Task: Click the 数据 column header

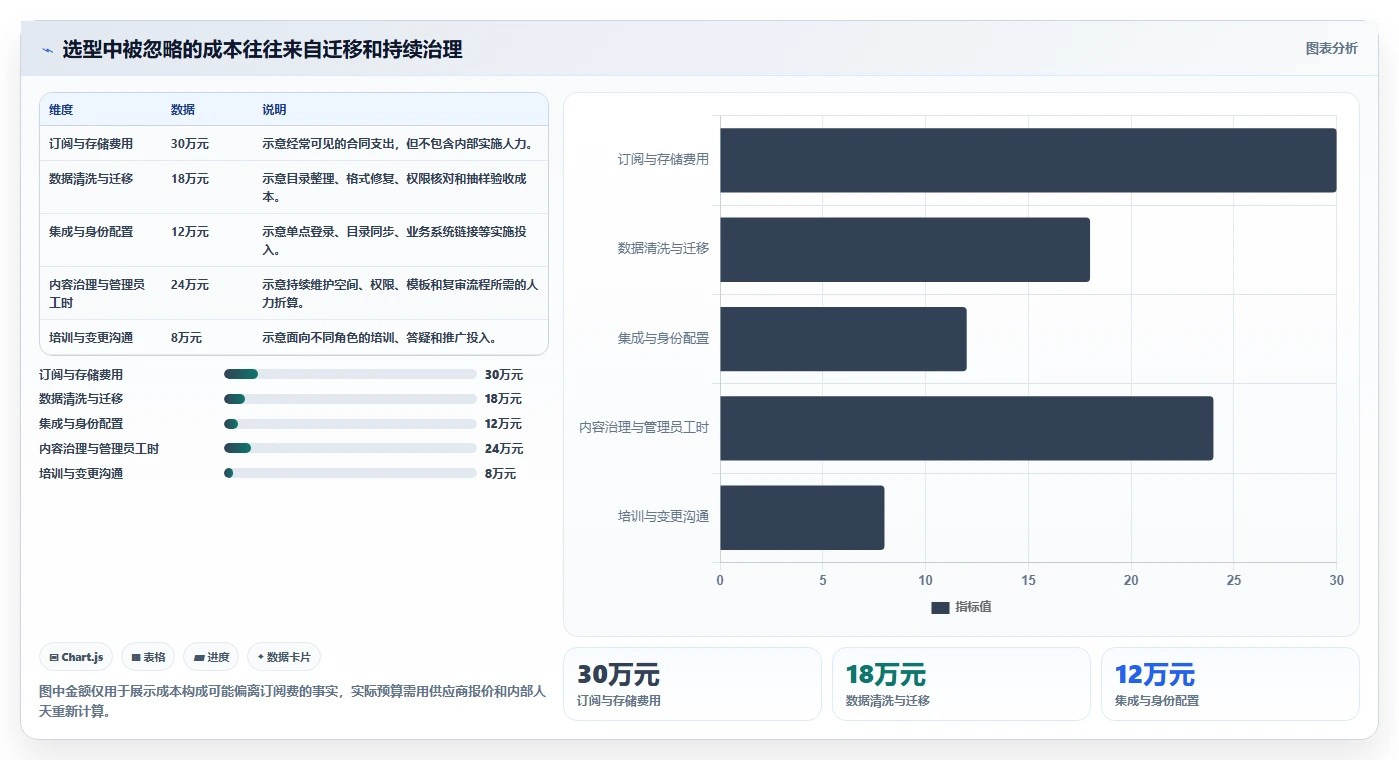Action: [x=183, y=110]
